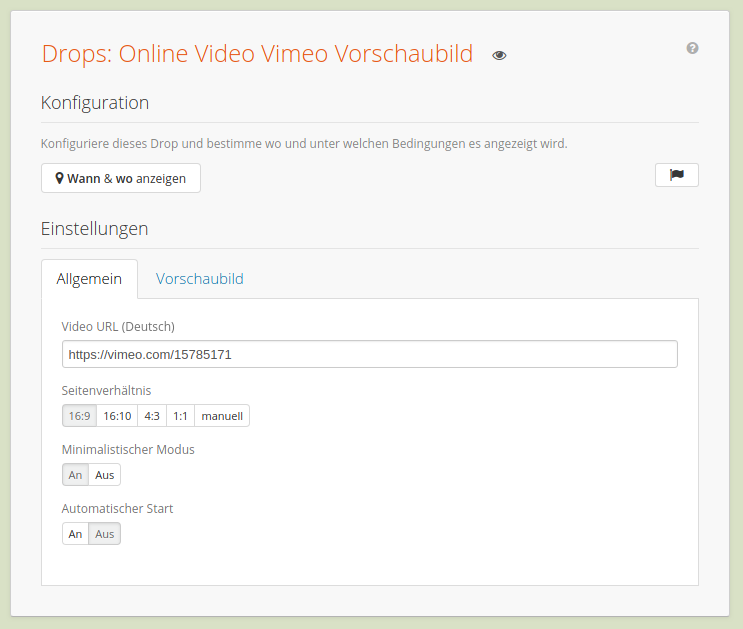Set Automatischer Start to Aus
Screen dimensions: 743x629
(105, 534)
